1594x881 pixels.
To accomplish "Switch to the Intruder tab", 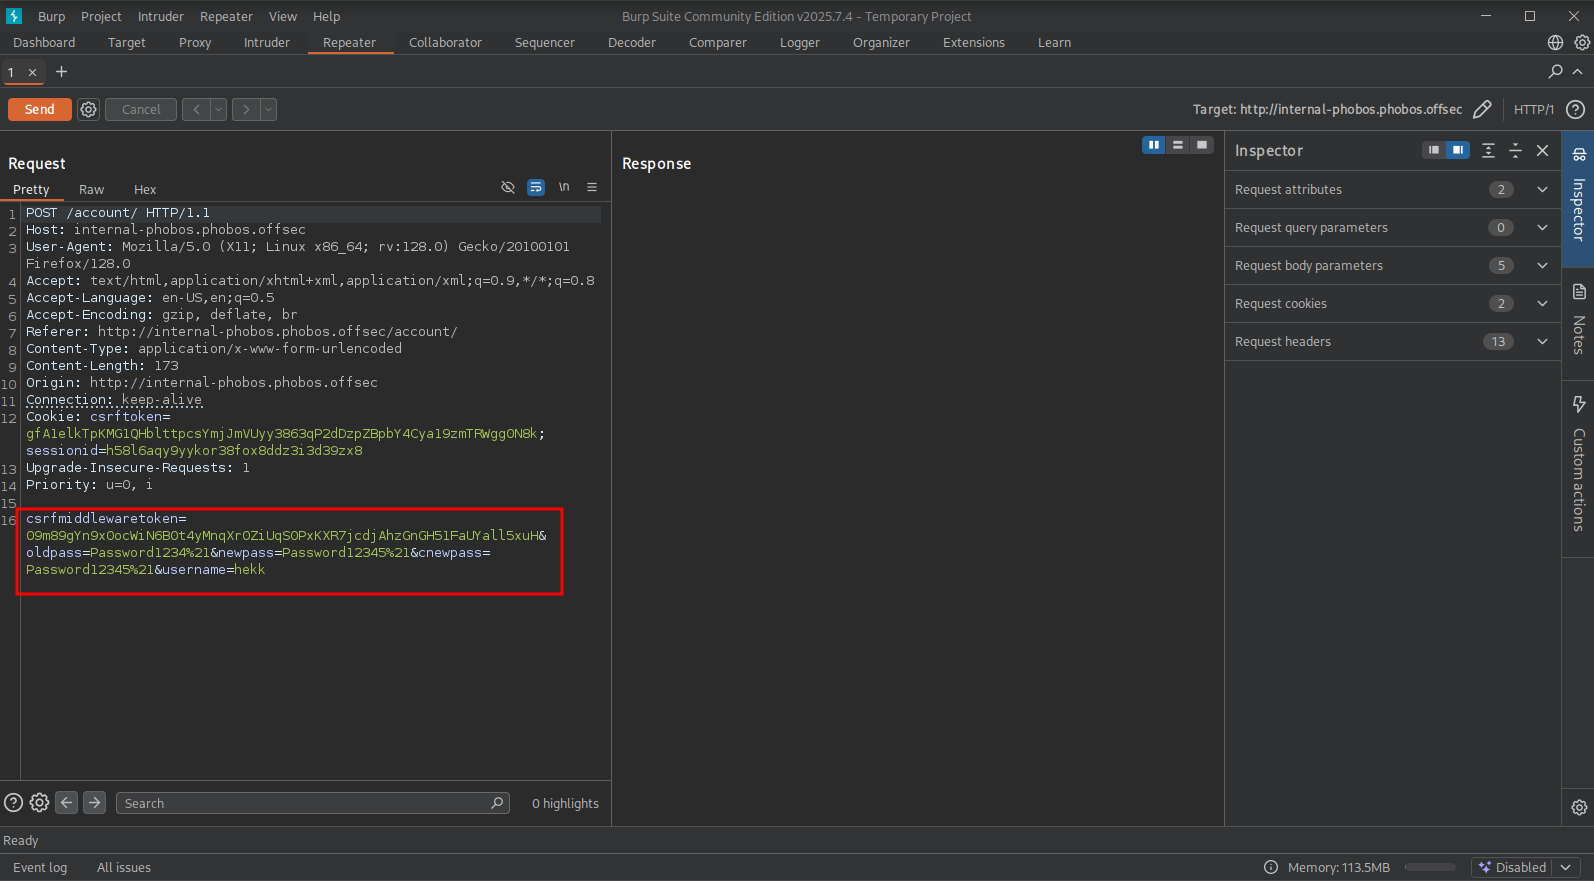I will pyautogui.click(x=266, y=43).
